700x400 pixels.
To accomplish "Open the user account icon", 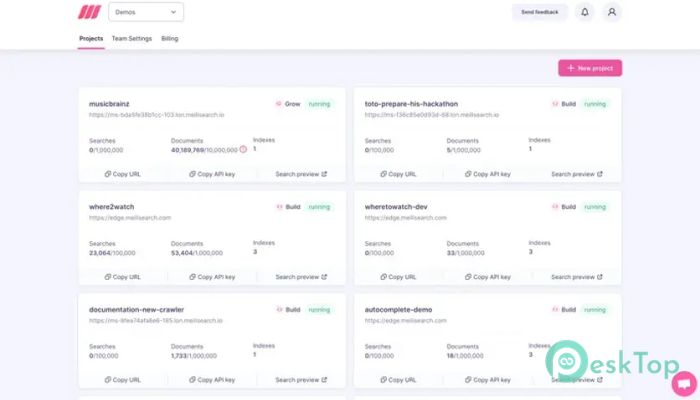I will (612, 12).
